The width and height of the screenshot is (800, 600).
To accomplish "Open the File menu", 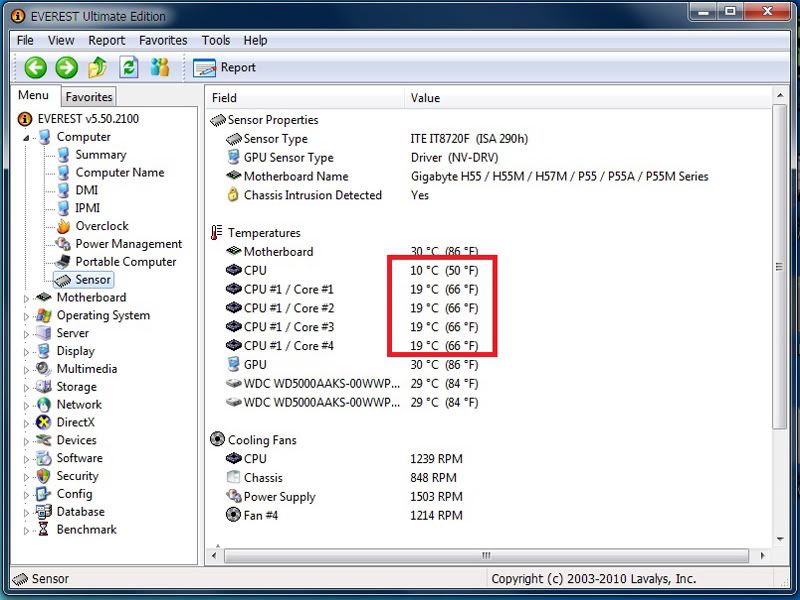I will [25, 40].
